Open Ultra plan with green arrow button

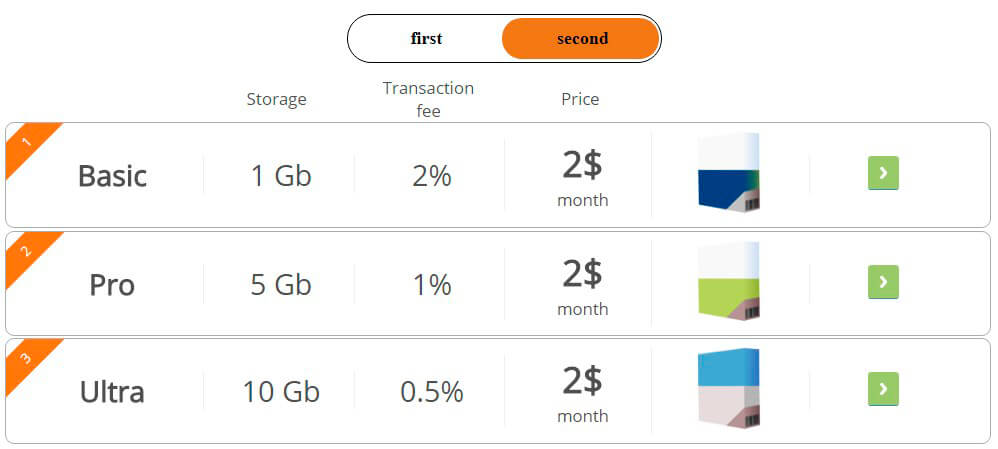883,389
